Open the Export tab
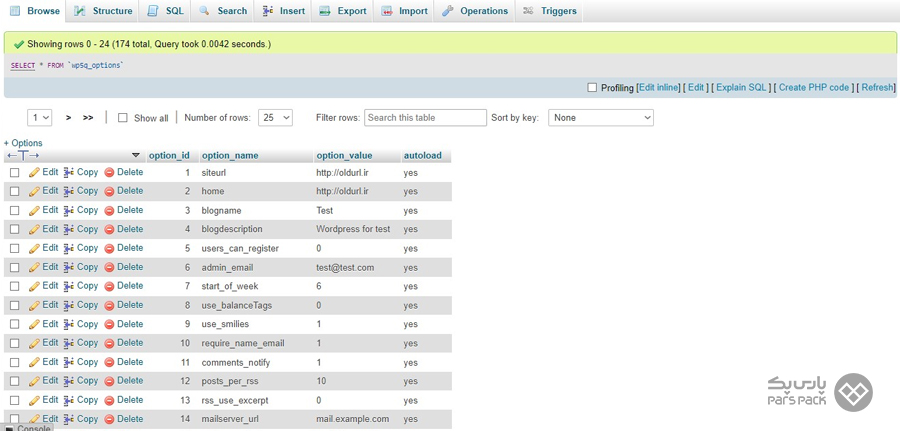This screenshot has height=431, width=900. pyautogui.click(x=343, y=11)
